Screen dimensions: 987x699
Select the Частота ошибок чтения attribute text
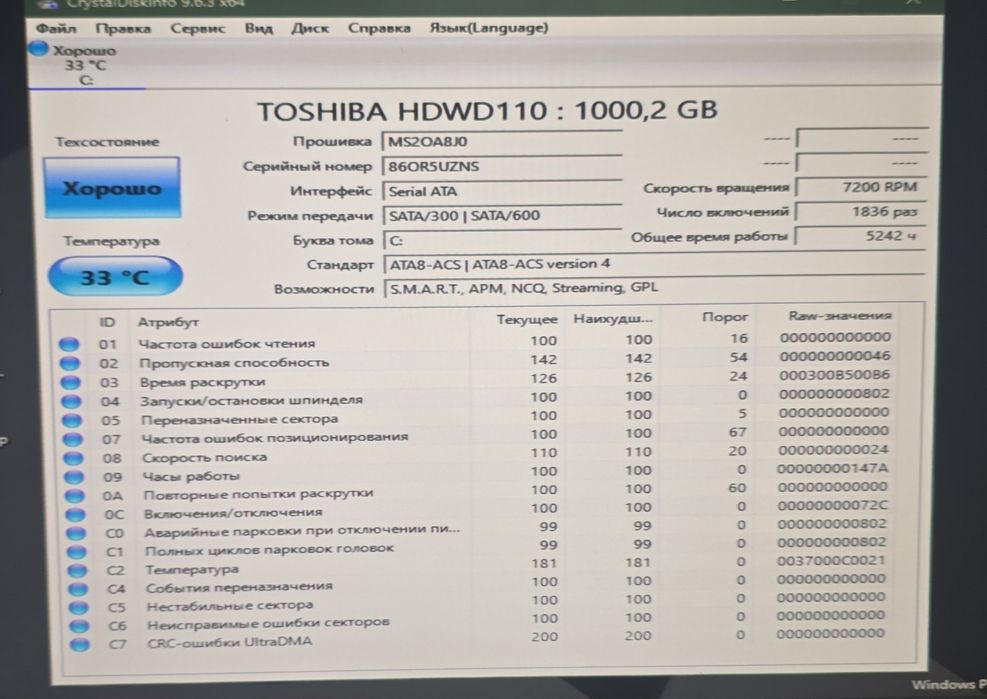(x=227, y=344)
